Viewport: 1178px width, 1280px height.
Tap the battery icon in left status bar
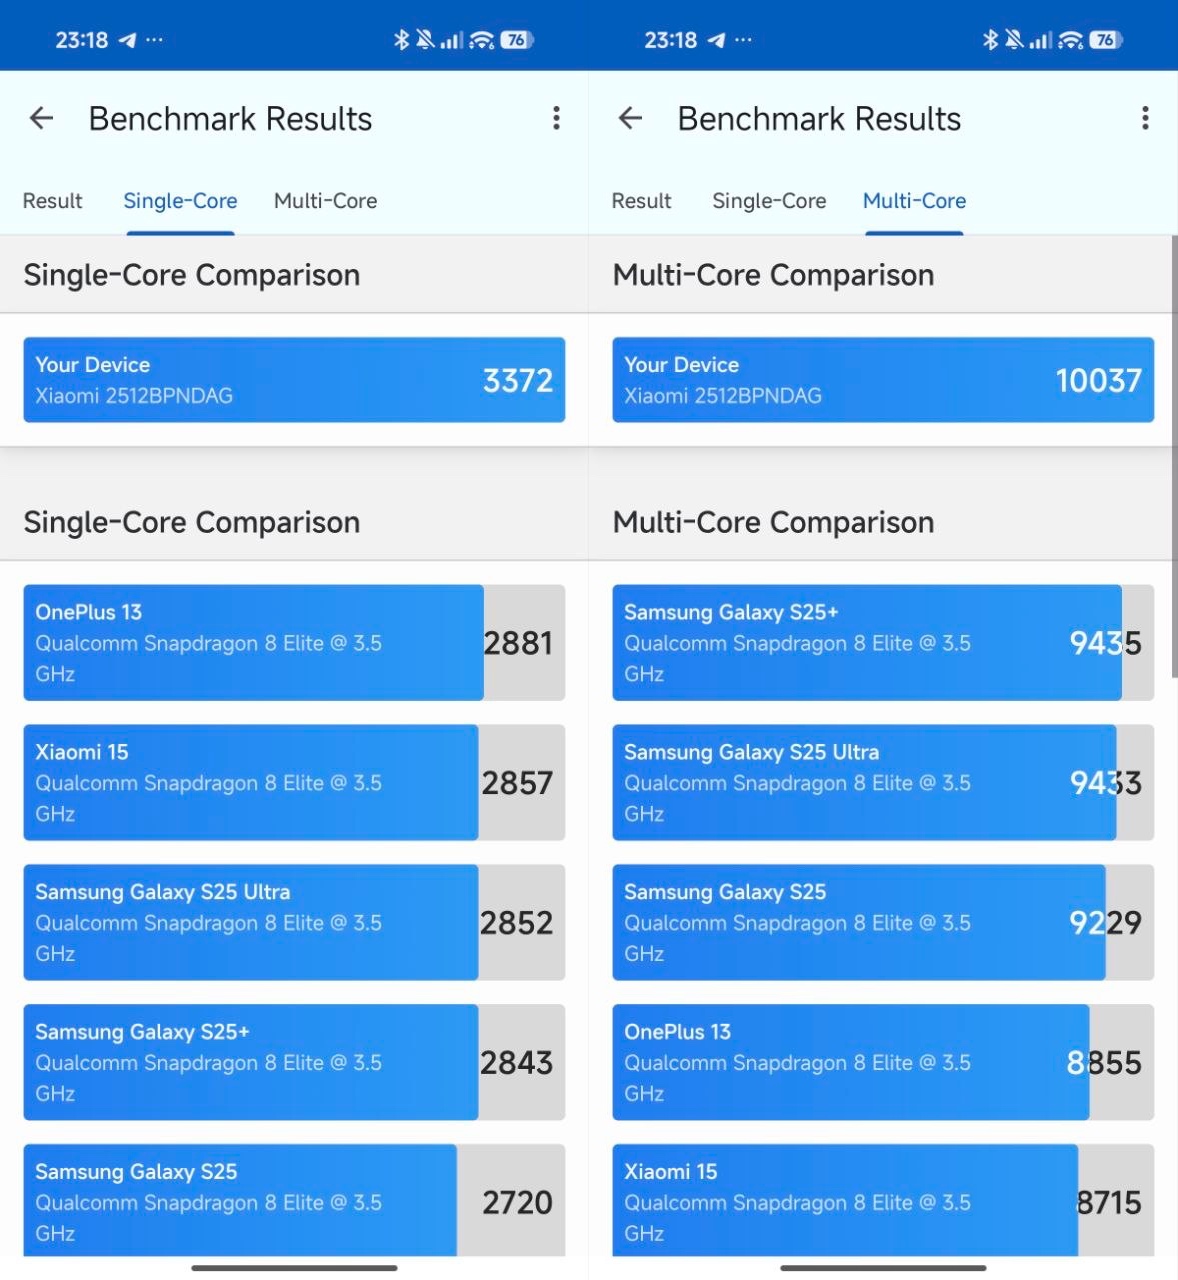[516, 40]
